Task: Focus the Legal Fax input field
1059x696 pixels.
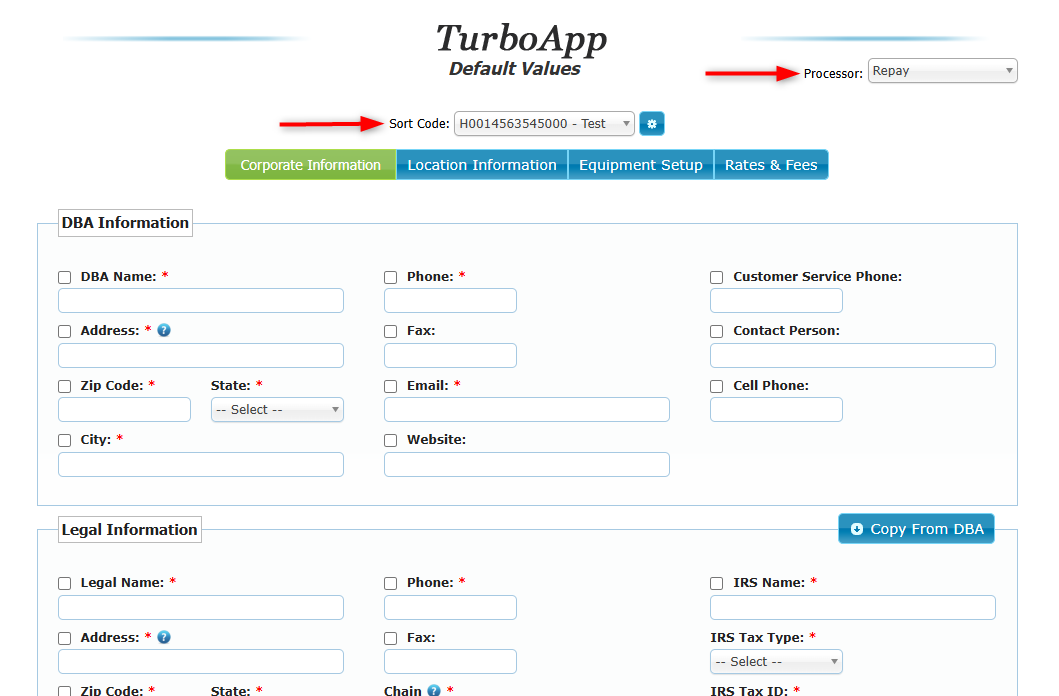Action: 450,662
